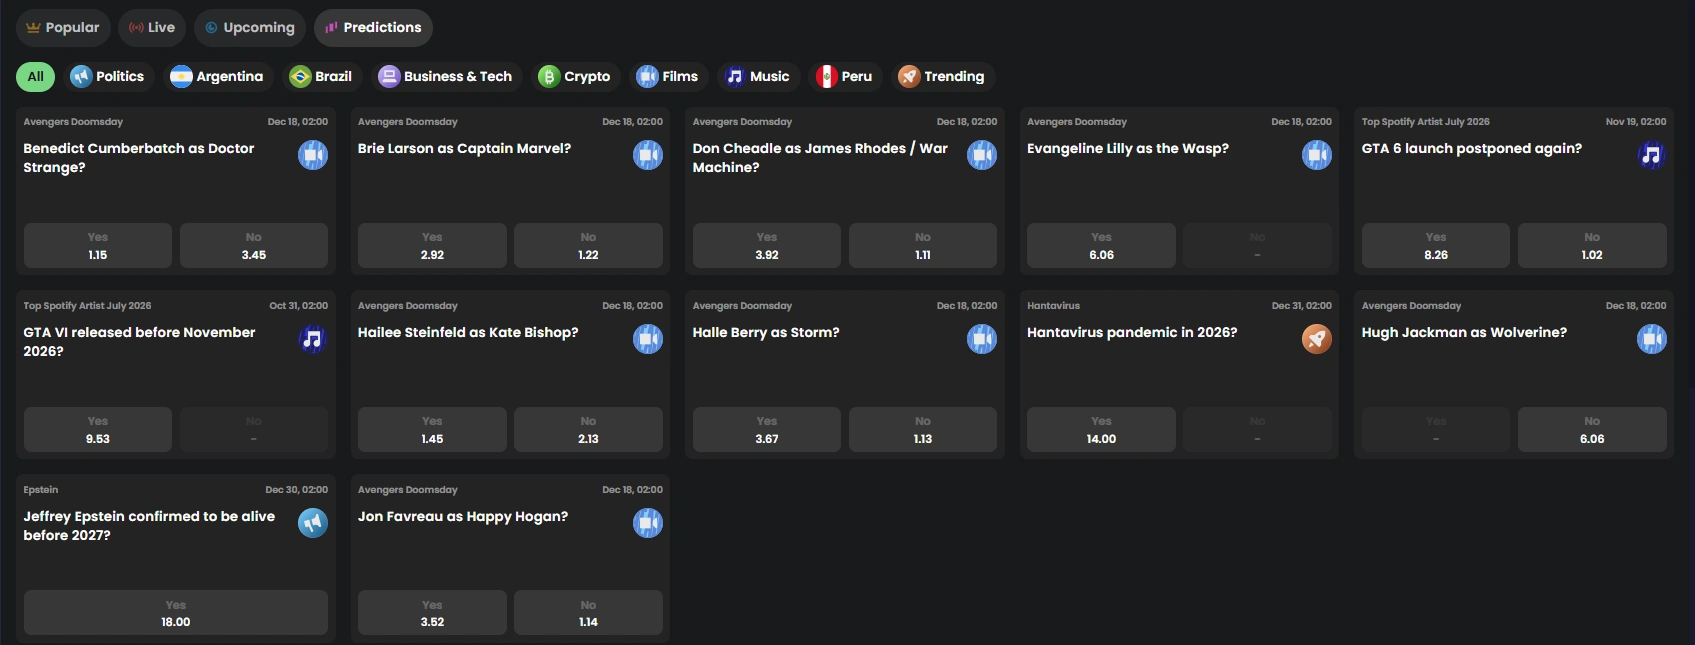Bet Yes 18.00 on Epstein alive
Screen dimensions: 1695x645
point(176,613)
